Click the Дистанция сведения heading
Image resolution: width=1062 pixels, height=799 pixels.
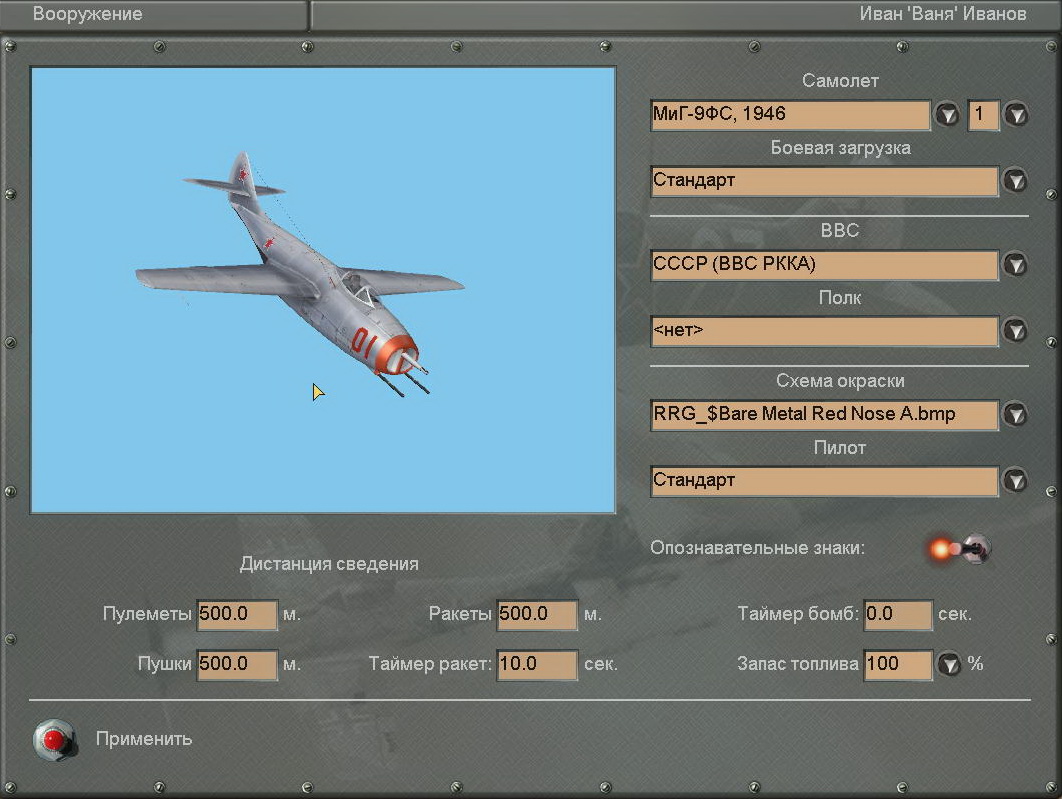[x=329, y=564]
